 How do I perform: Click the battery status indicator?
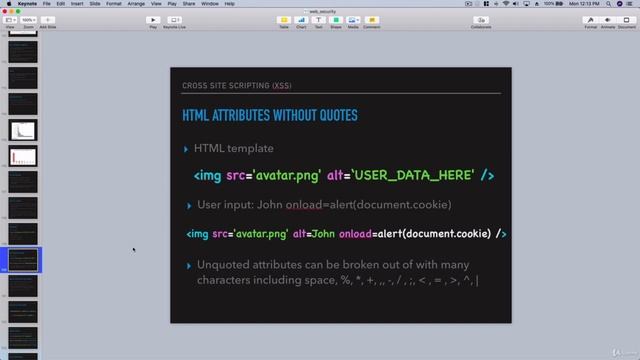pyautogui.click(x=553, y=4)
